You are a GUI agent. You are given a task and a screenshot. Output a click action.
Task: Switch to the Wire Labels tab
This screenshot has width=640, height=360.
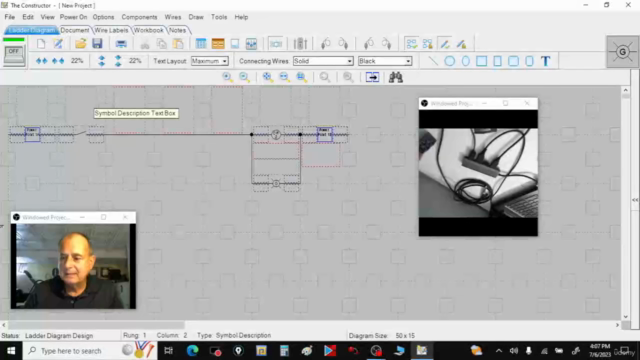coord(111,30)
